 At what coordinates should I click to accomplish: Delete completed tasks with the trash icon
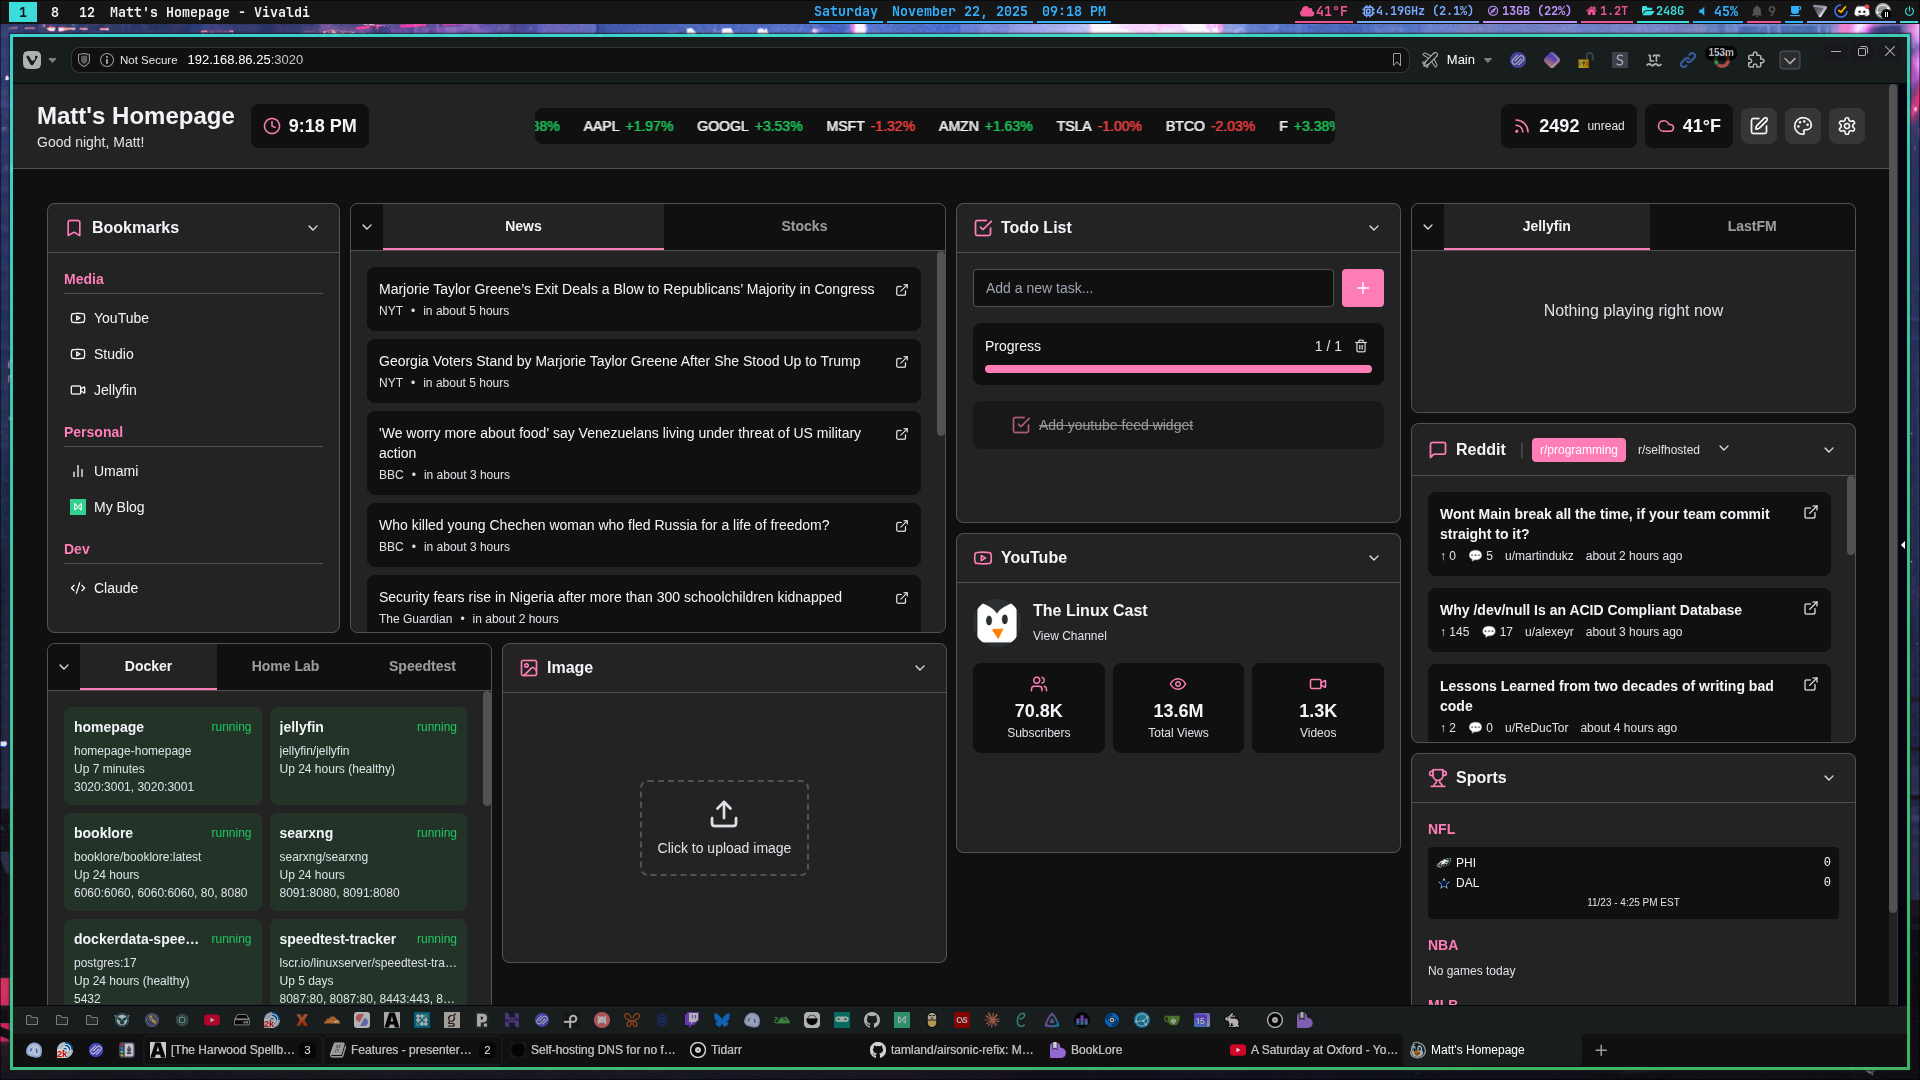[x=1361, y=346]
